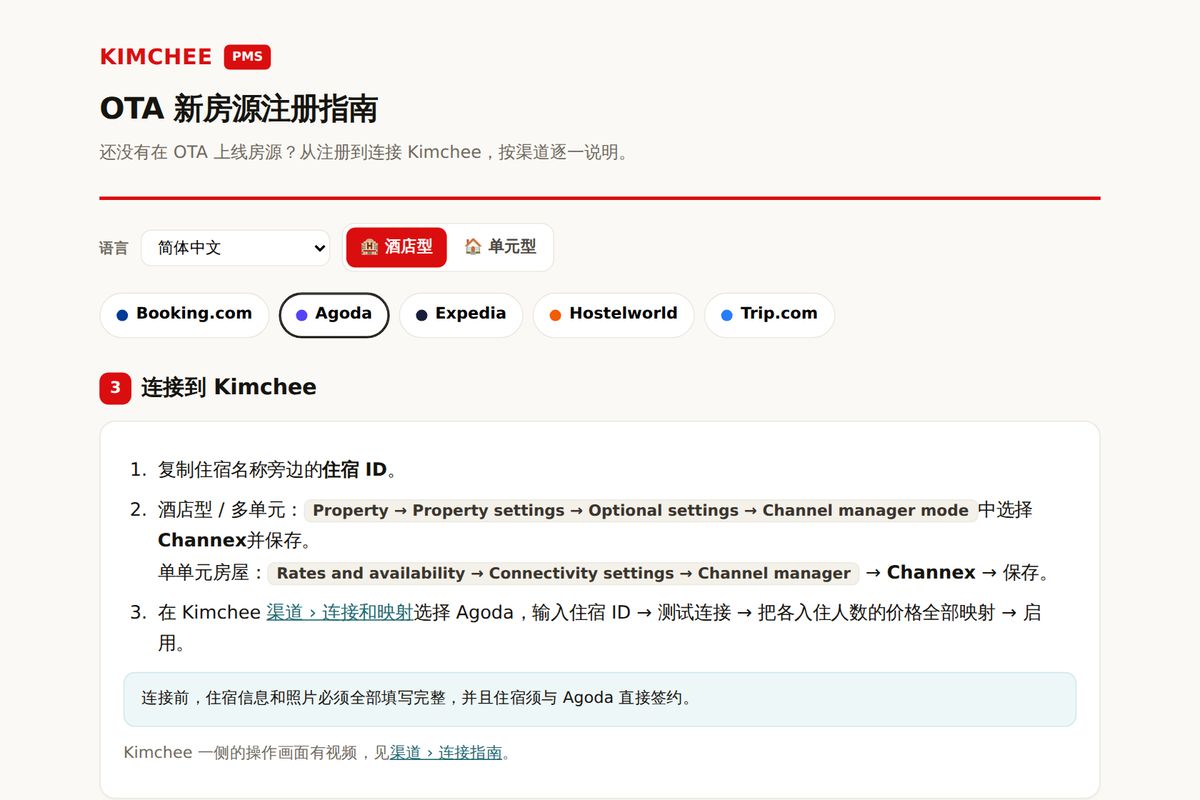
Task: Click the 连接到 Kimchee section heading
Action: tap(228, 388)
